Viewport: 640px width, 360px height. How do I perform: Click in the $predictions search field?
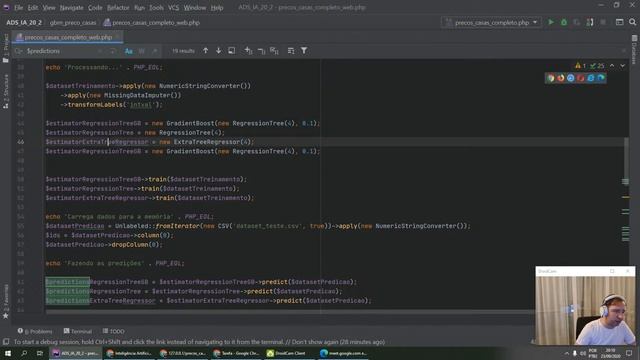pos(61,51)
